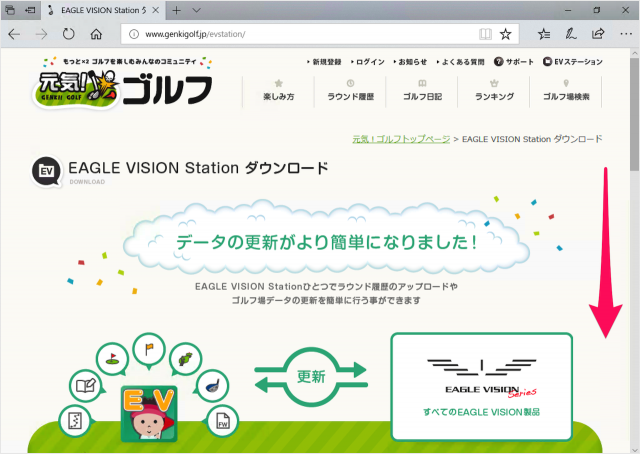Viewport: 640px width, 454px height.
Task: Open the tab preview dropdown chevron
Action: [196, 10]
